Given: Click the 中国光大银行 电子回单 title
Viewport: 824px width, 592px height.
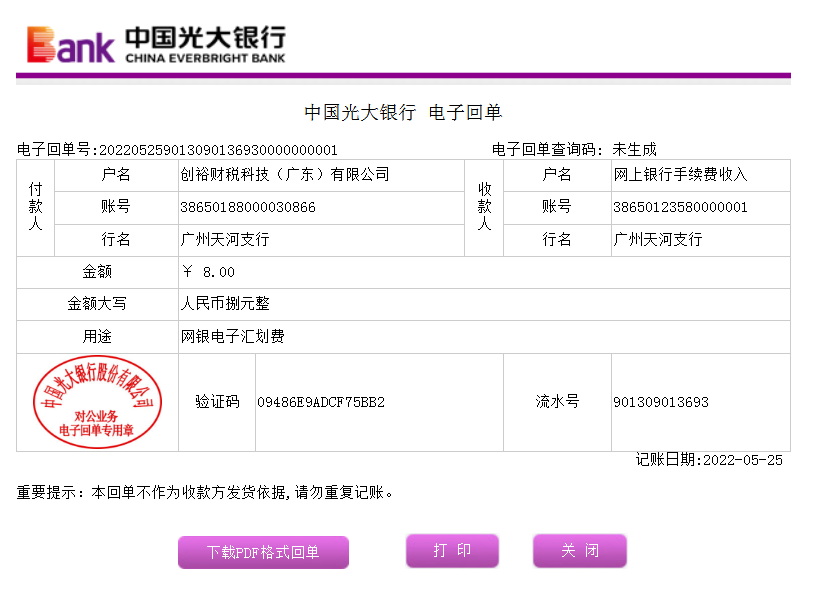Looking at the screenshot, I should click(x=402, y=113).
